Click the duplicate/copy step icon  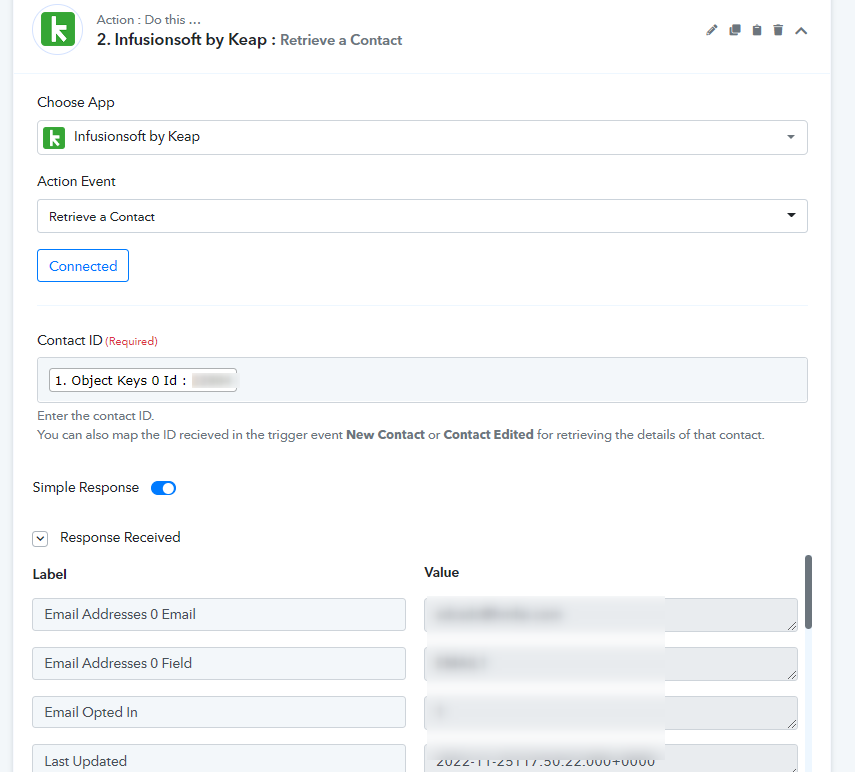734,30
